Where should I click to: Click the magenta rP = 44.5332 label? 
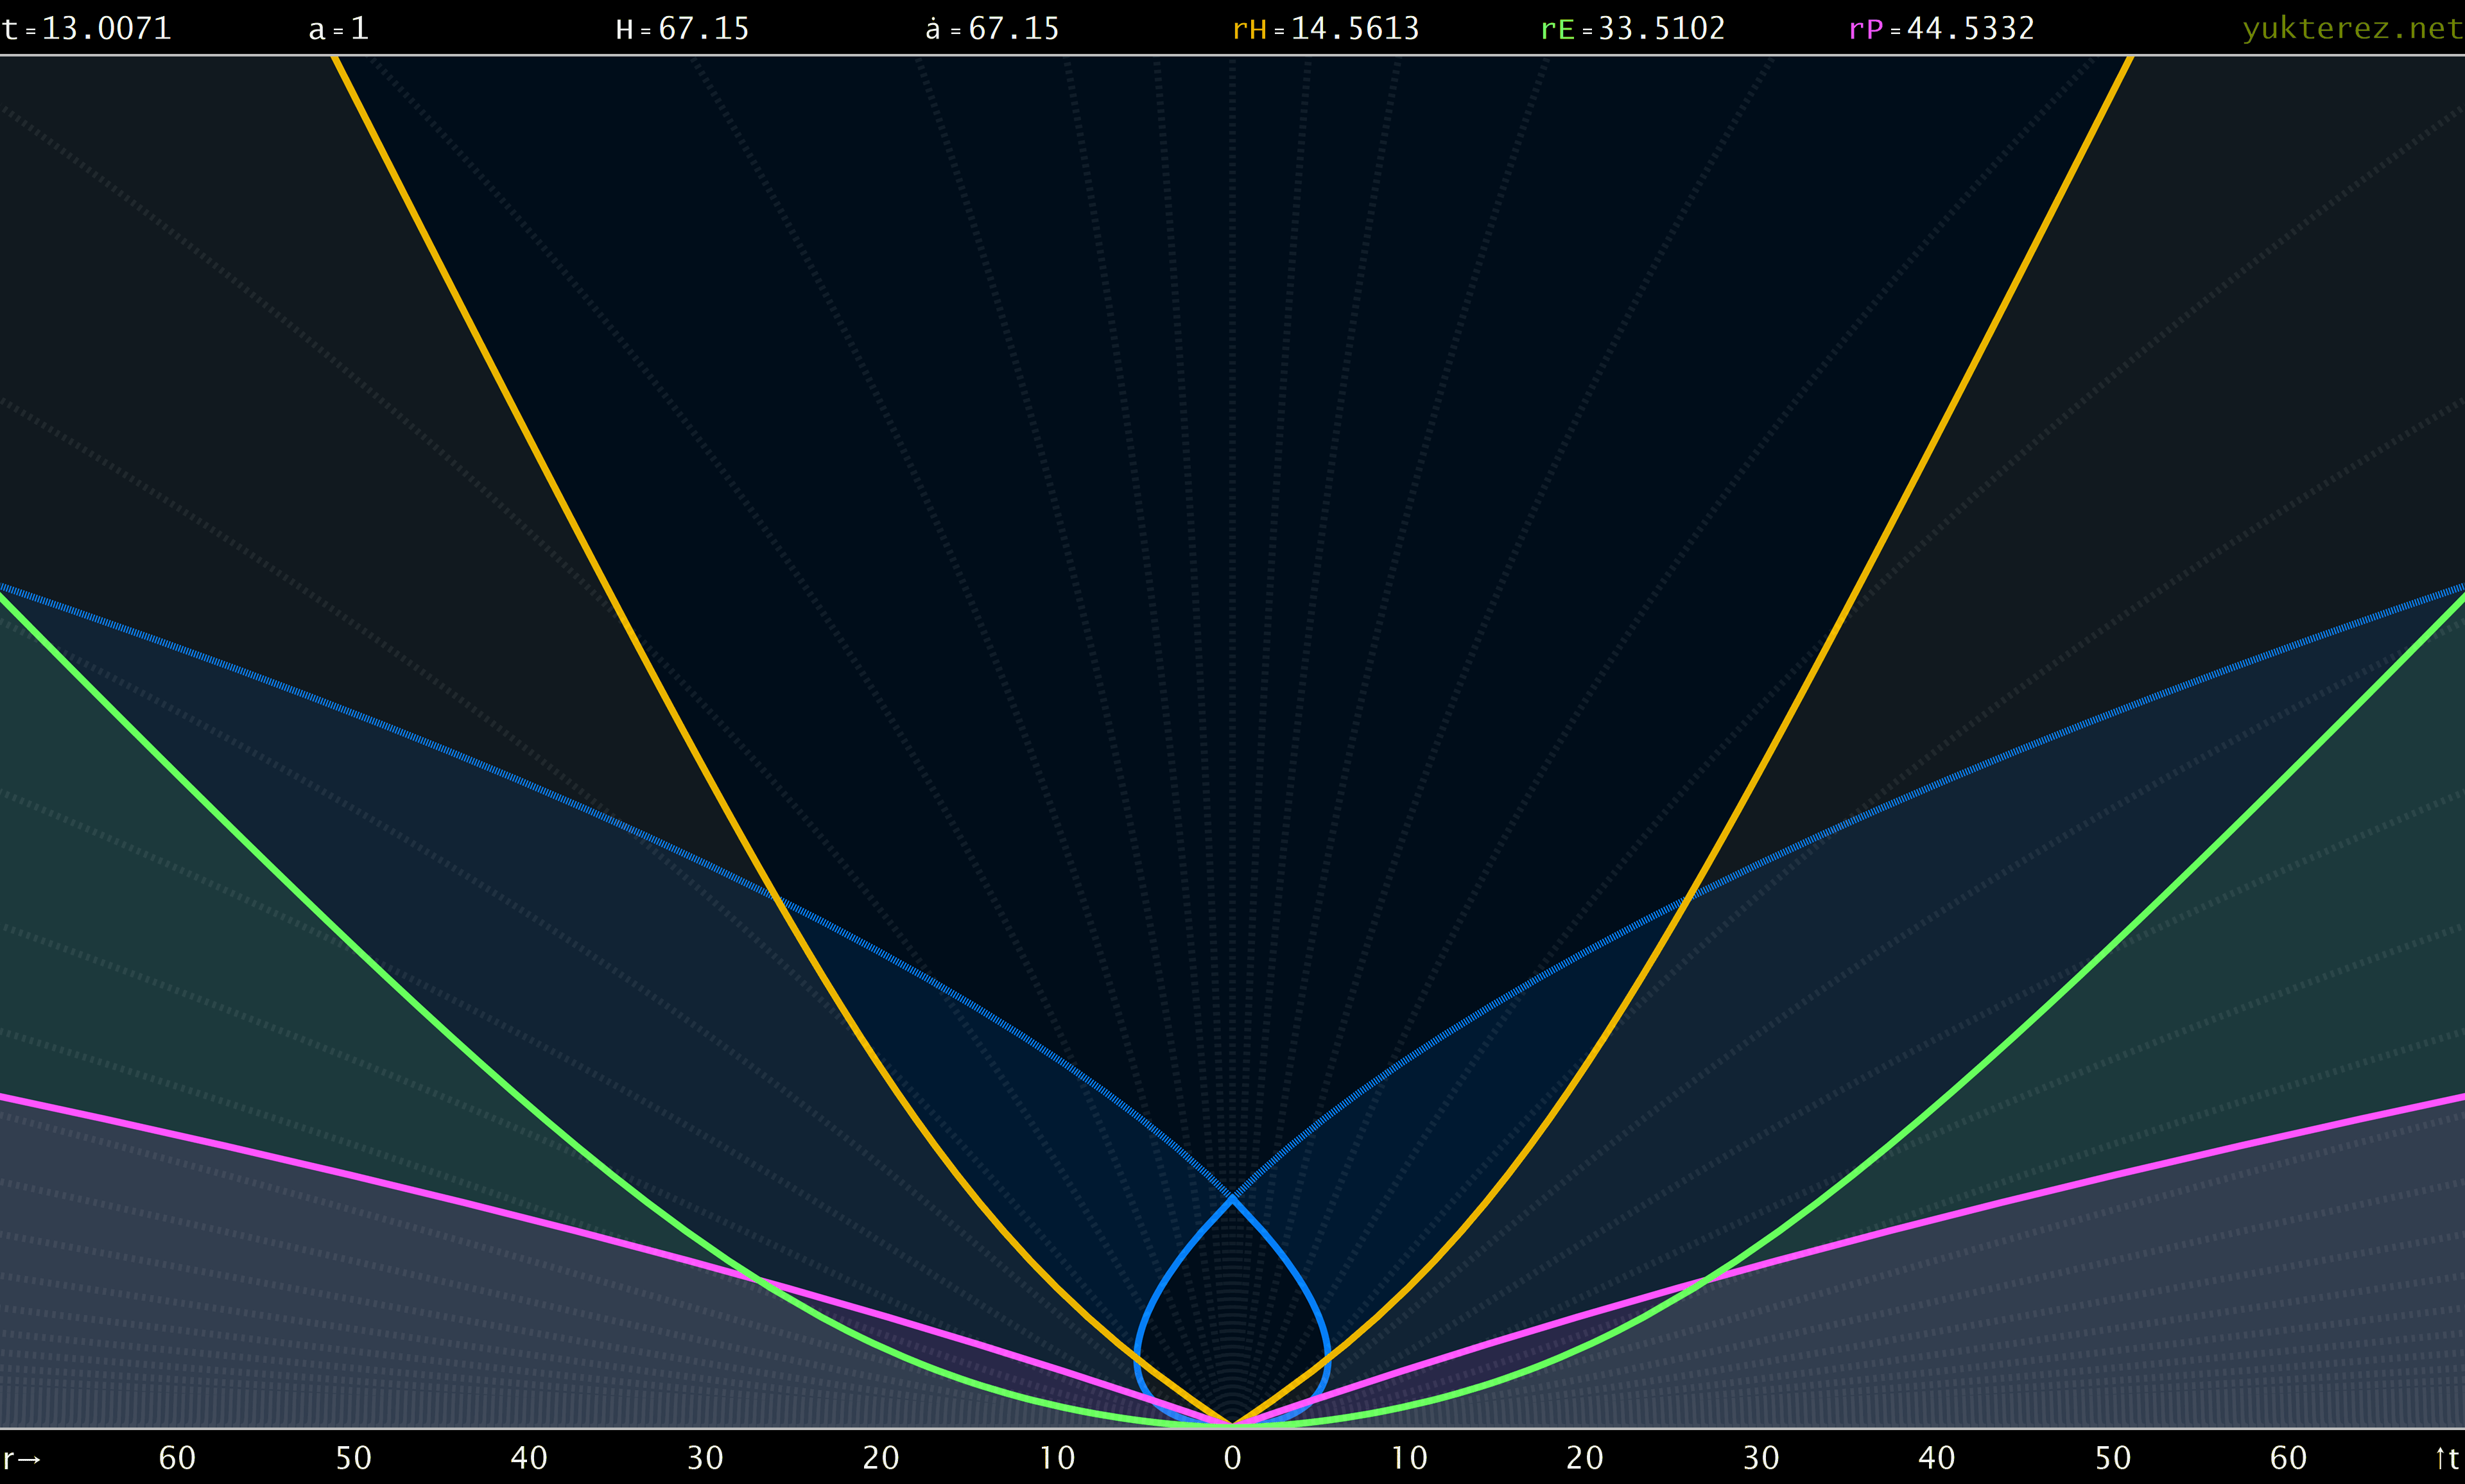pos(1941,28)
